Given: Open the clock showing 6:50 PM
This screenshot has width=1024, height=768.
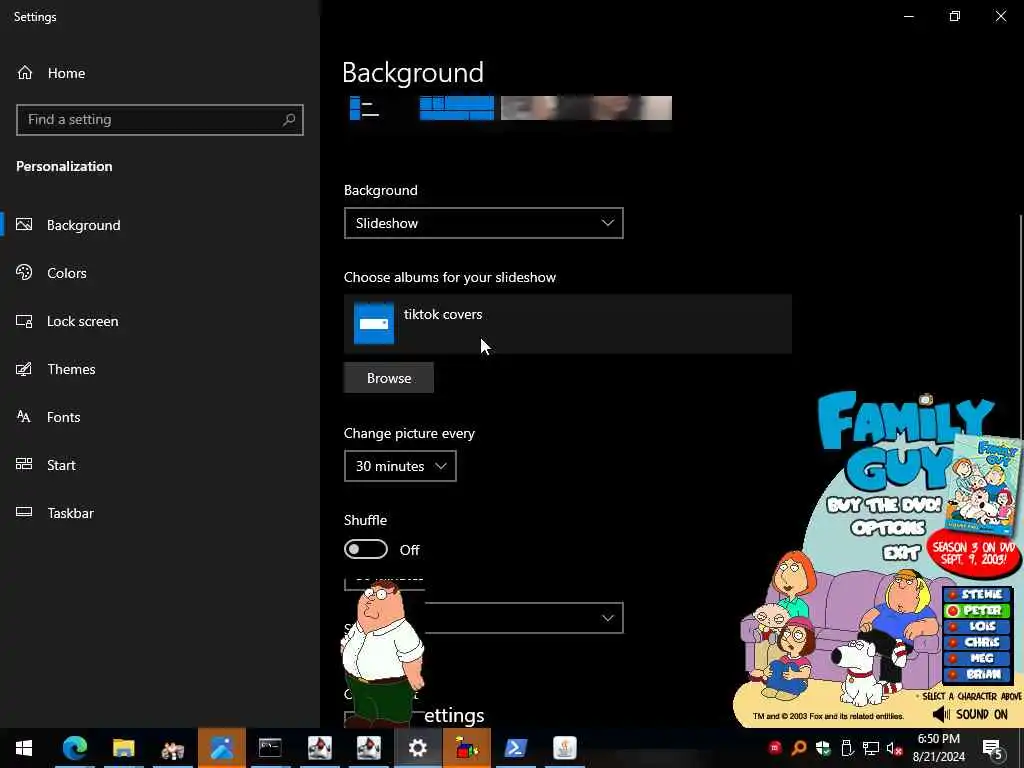Looking at the screenshot, I should [x=938, y=748].
